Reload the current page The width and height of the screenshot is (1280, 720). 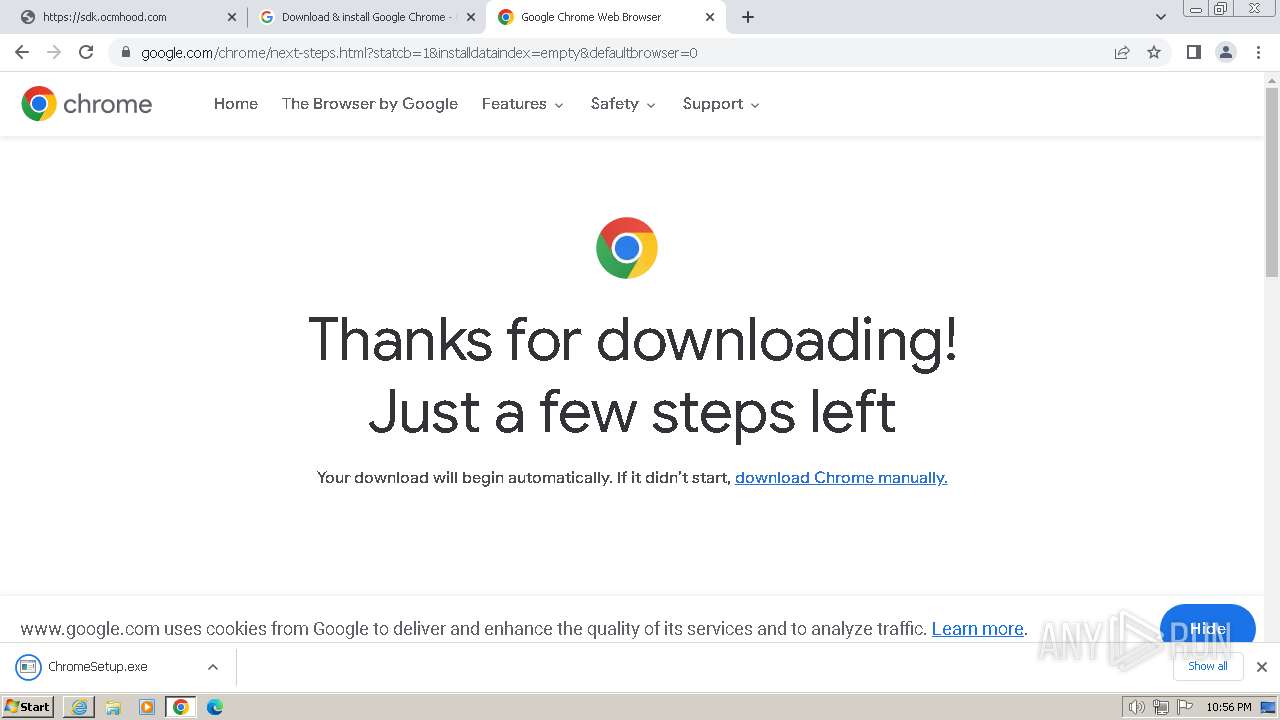tap(86, 52)
